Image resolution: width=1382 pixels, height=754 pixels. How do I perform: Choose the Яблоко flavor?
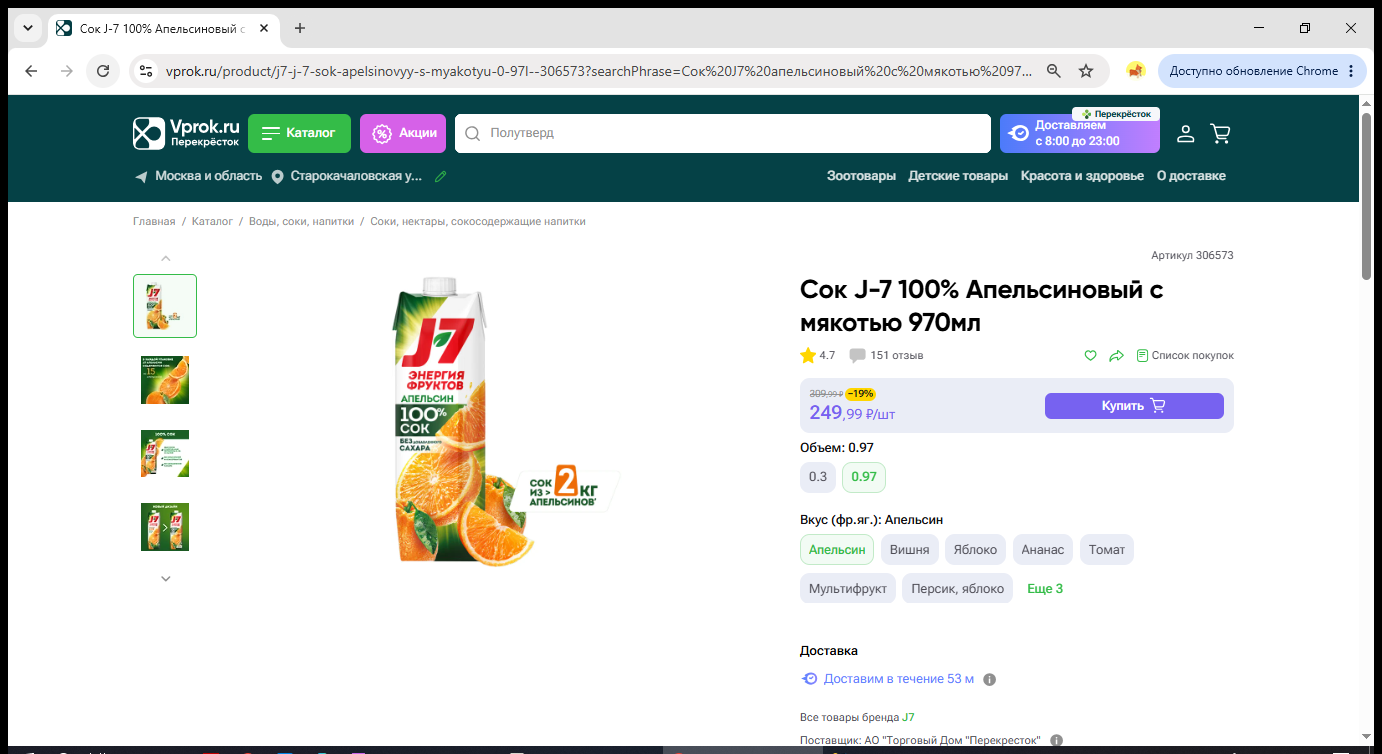pyautogui.click(x=975, y=550)
